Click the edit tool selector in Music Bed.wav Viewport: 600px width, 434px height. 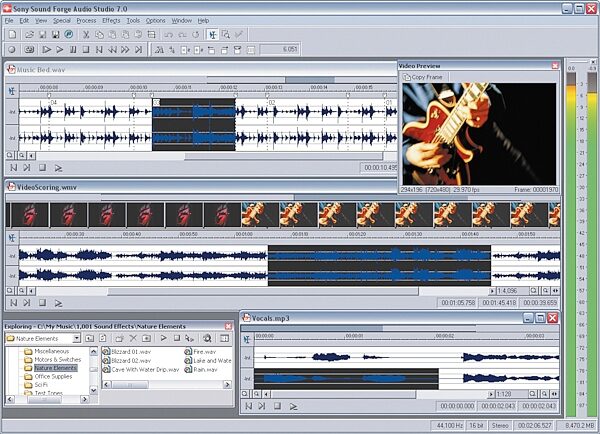click(x=12, y=91)
